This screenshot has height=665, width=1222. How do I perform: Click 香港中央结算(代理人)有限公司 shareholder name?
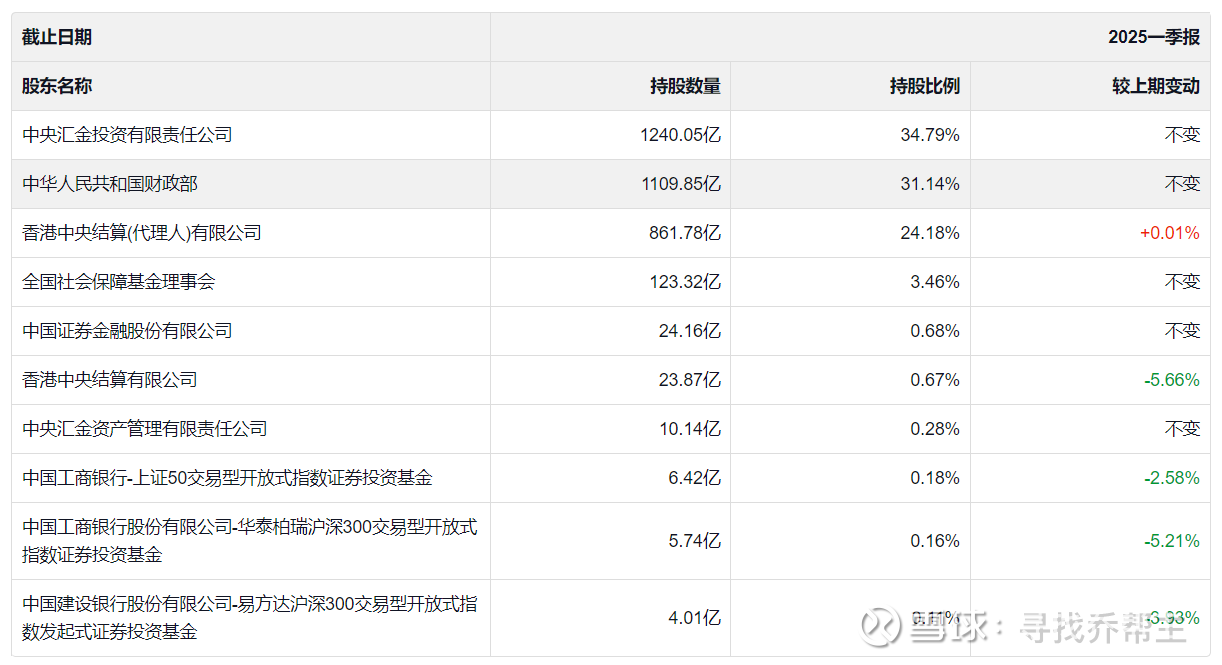pos(142,233)
